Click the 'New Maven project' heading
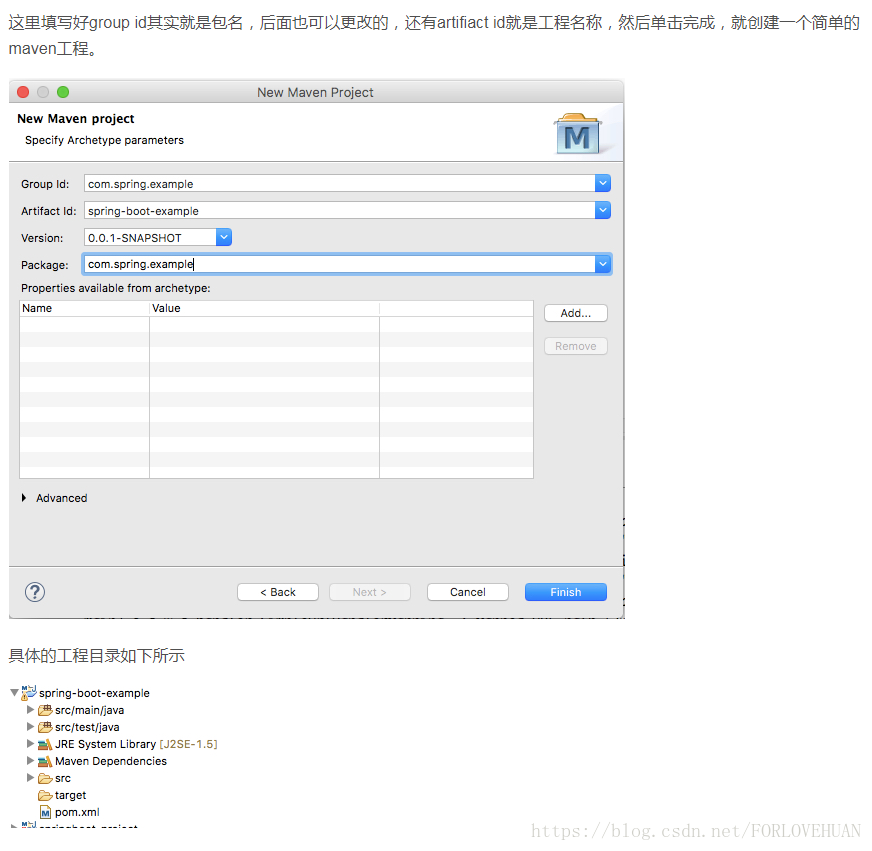872x851 pixels. pyautogui.click(x=76, y=118)
